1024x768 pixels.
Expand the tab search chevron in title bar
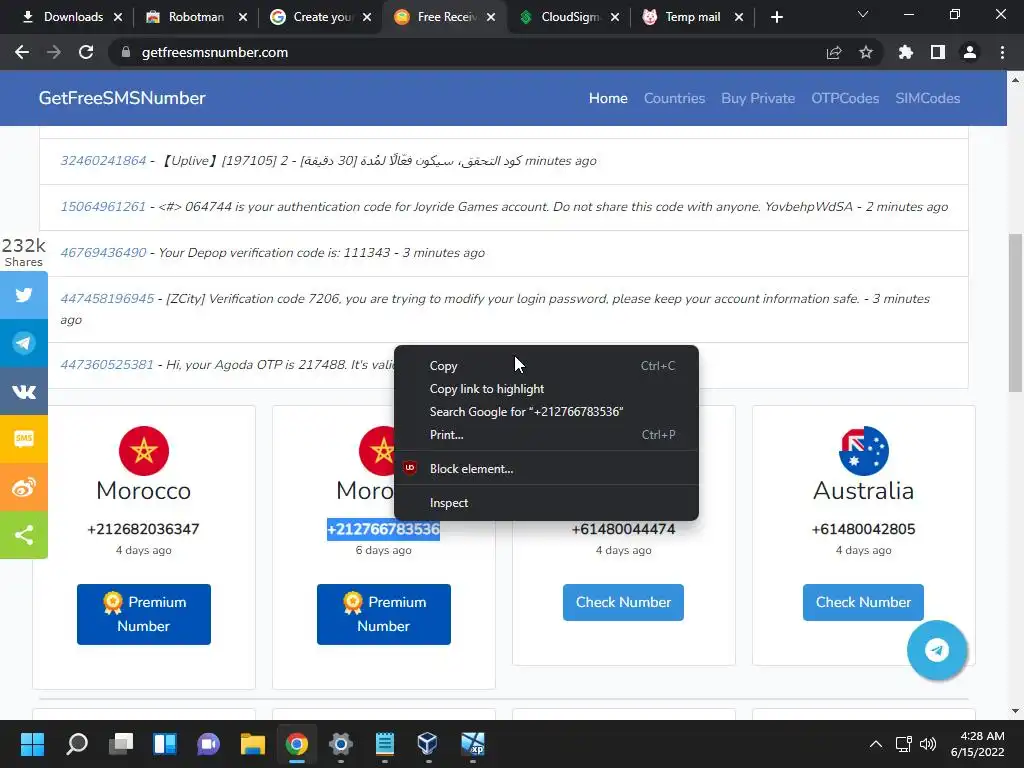(863, 14)
